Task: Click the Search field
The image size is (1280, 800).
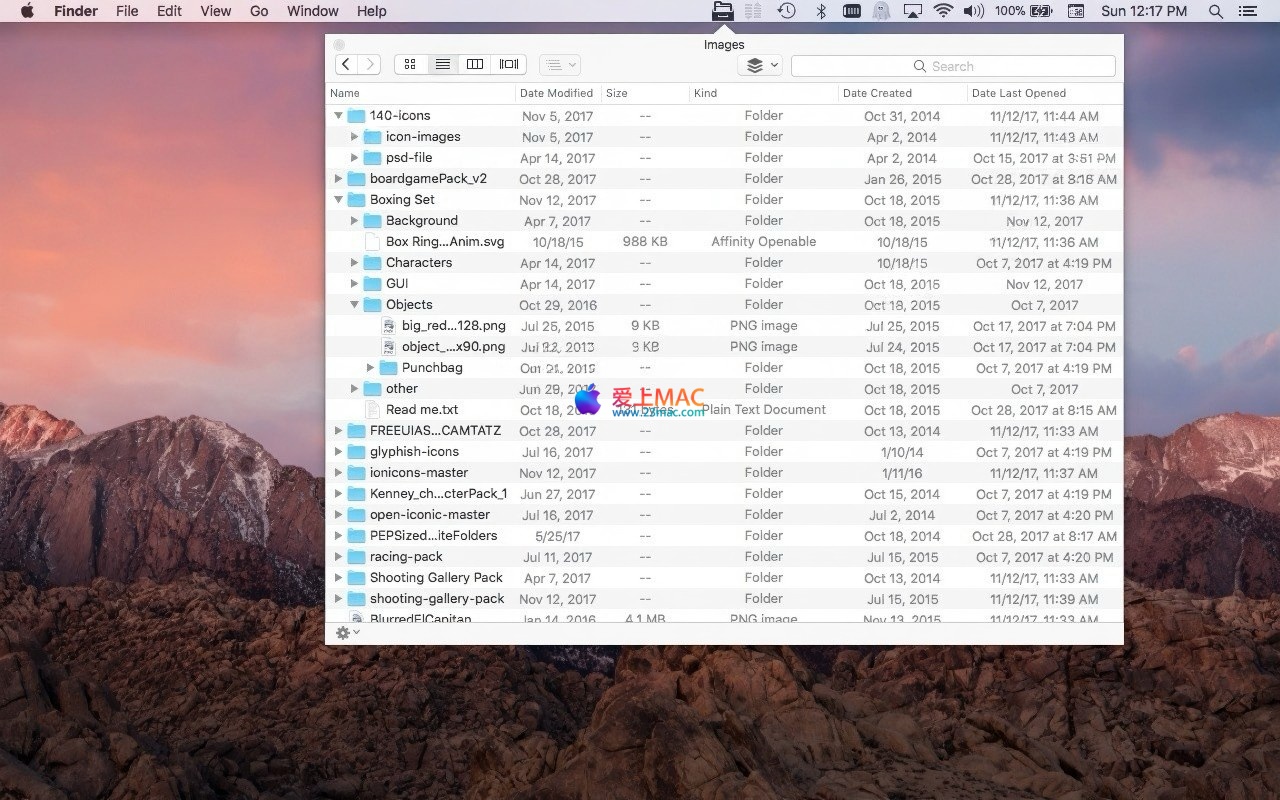Action: click(952, 66)
